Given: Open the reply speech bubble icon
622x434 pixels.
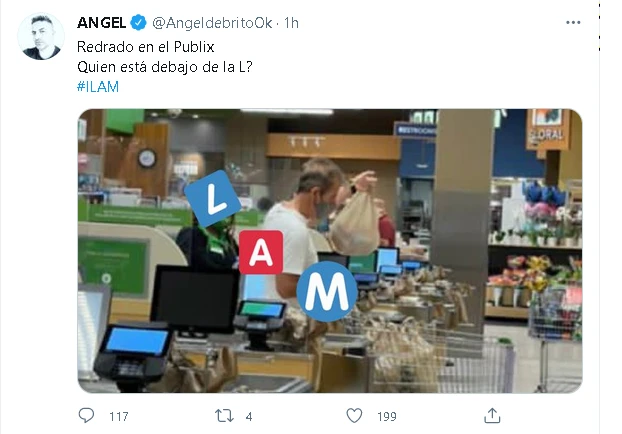Looking at the screenshot, I should pyautogui.click(x=86, y=415).
